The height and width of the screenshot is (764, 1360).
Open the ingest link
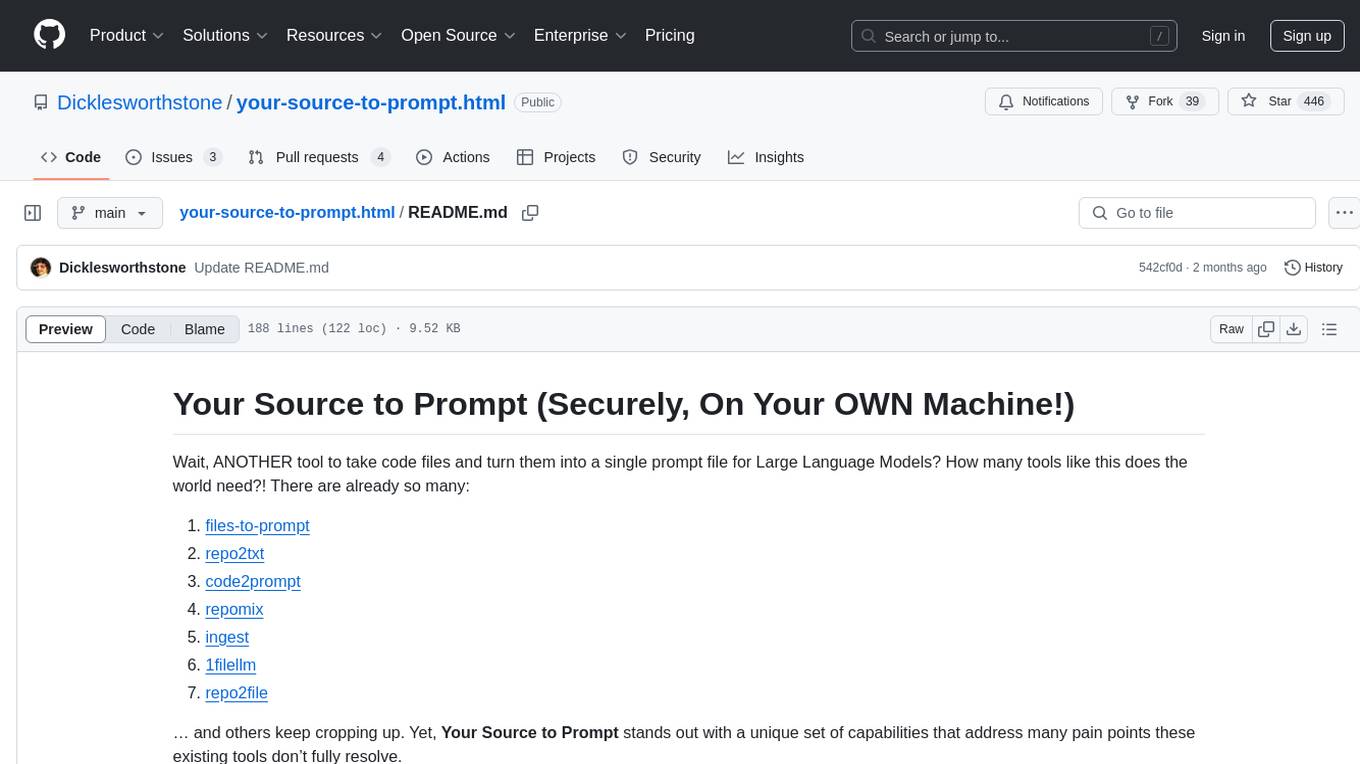tap(227, 637)
